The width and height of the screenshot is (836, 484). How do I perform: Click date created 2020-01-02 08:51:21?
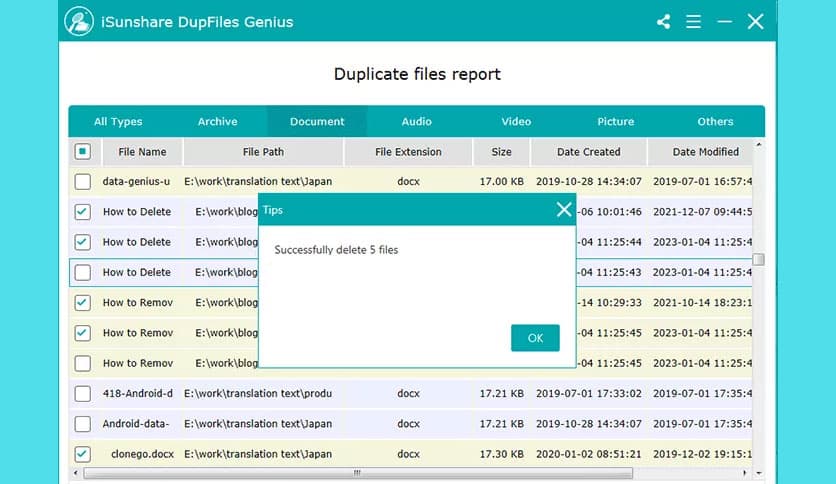tap(589, 454)
